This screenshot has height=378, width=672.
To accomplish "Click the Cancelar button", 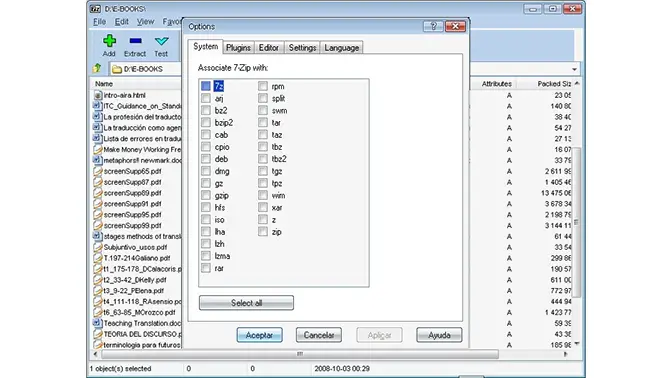I will pyautogui.click(x=319, y=335).
